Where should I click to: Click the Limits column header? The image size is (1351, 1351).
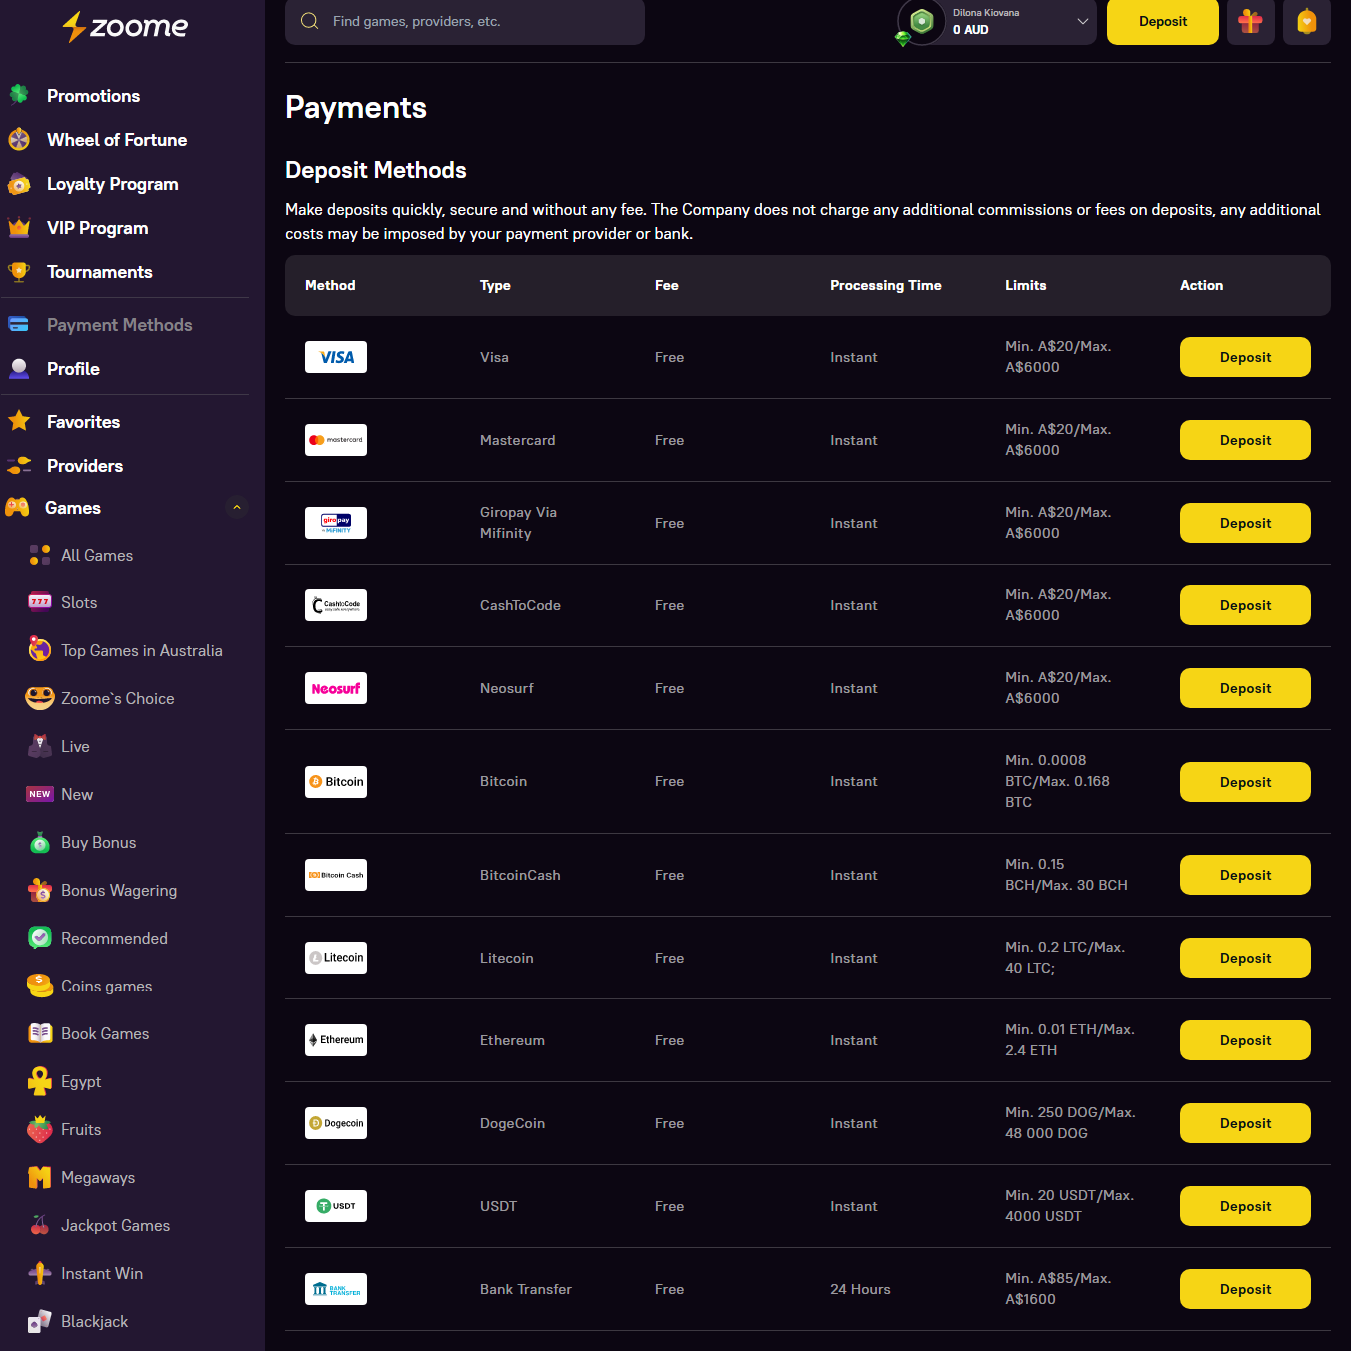pyautogui.click(x=1026, y=285)
